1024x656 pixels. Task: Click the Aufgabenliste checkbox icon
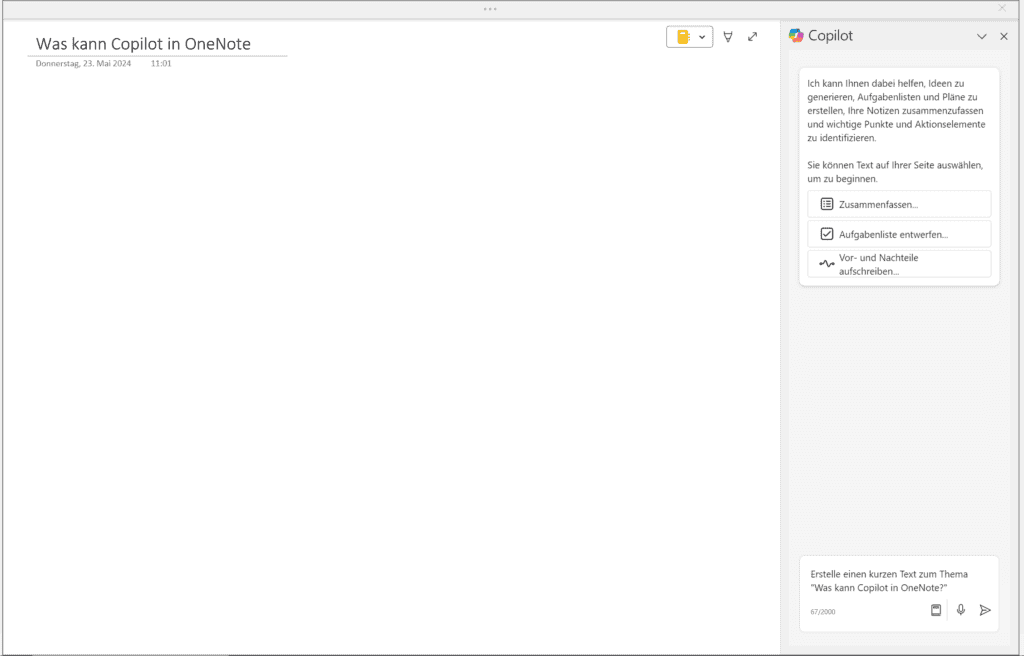point(827,234)
